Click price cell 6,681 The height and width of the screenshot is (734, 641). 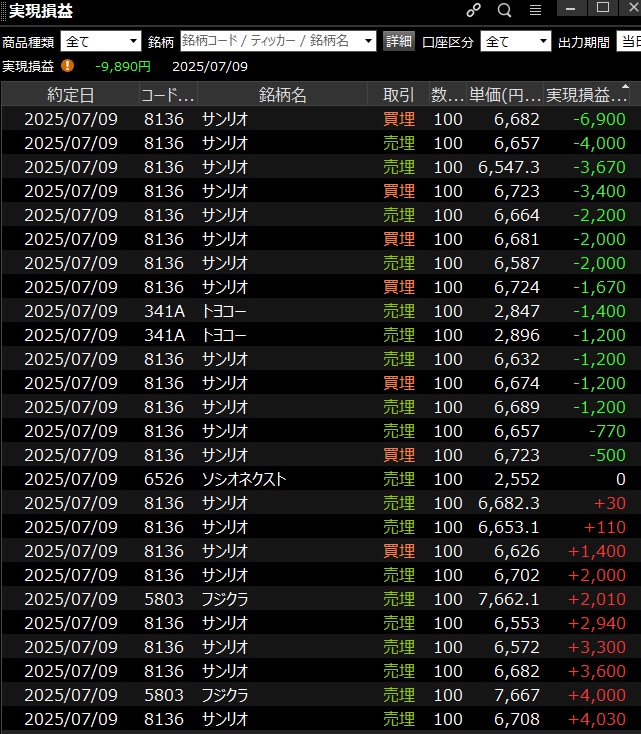coord(517,239)
